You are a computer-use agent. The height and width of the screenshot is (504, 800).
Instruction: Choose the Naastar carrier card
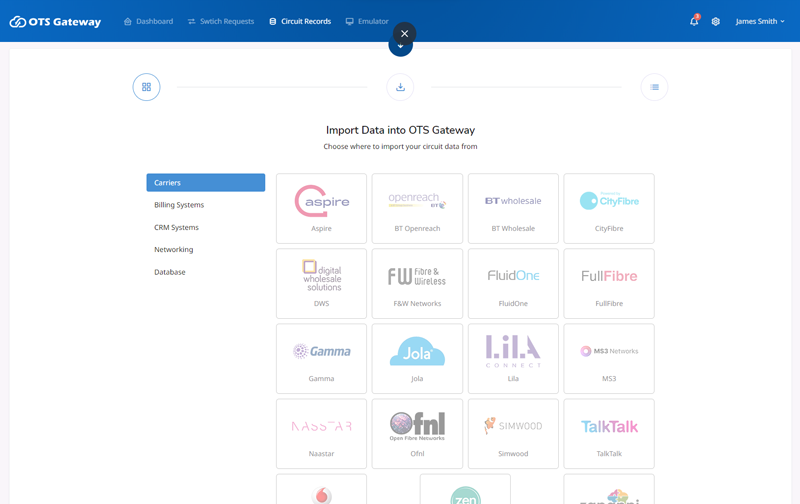[x=321, y=434]
